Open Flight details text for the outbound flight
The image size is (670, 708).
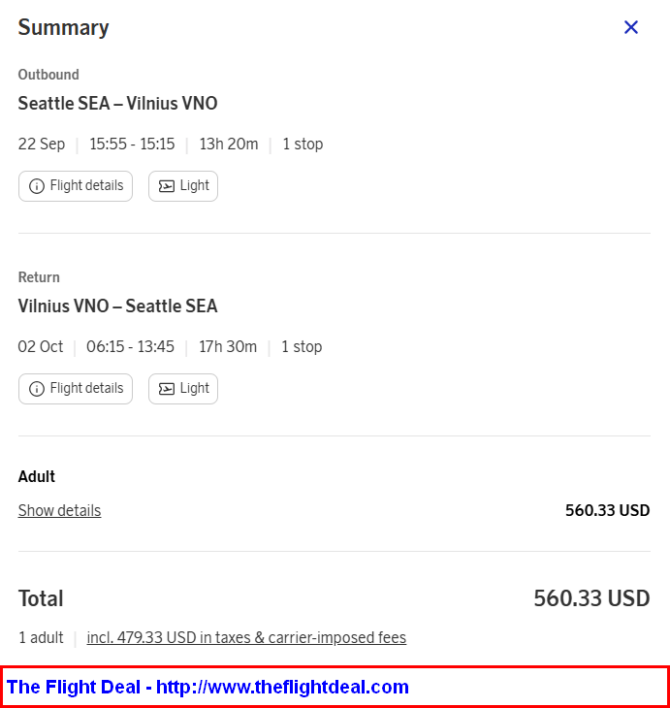pyautogui.click(x=87, y=186)
